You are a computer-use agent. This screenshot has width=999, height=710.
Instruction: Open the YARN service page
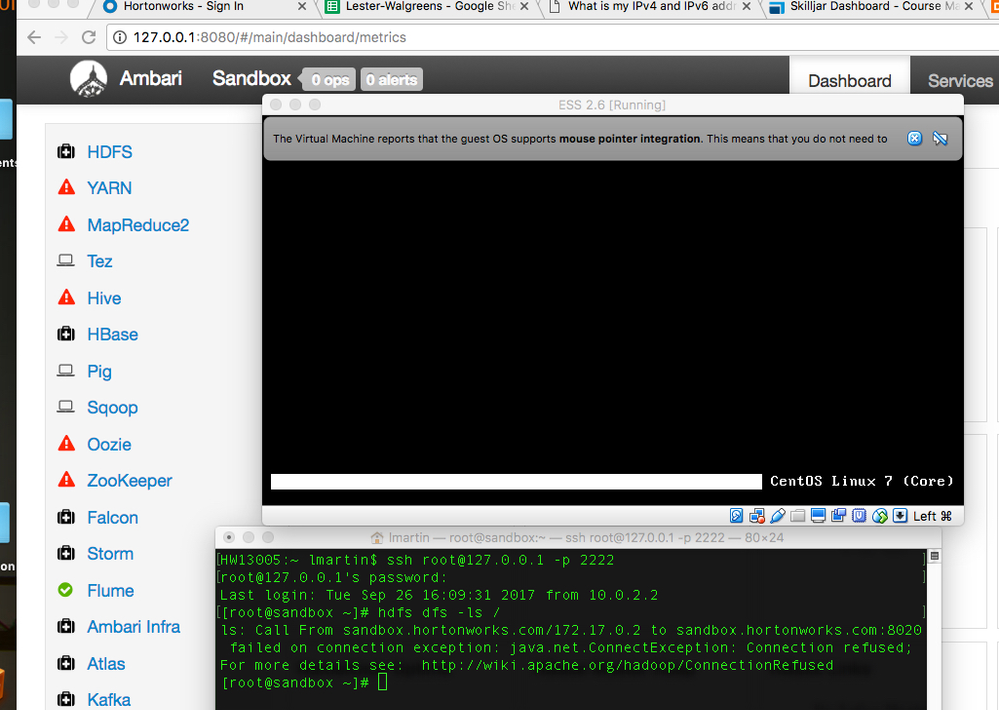[x=110, y=188]
